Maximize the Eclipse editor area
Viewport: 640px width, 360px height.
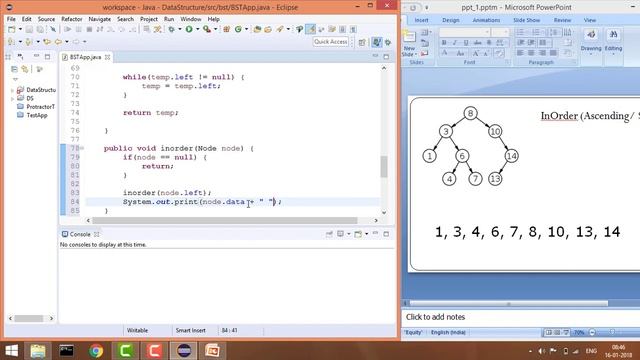pos(386,56)
